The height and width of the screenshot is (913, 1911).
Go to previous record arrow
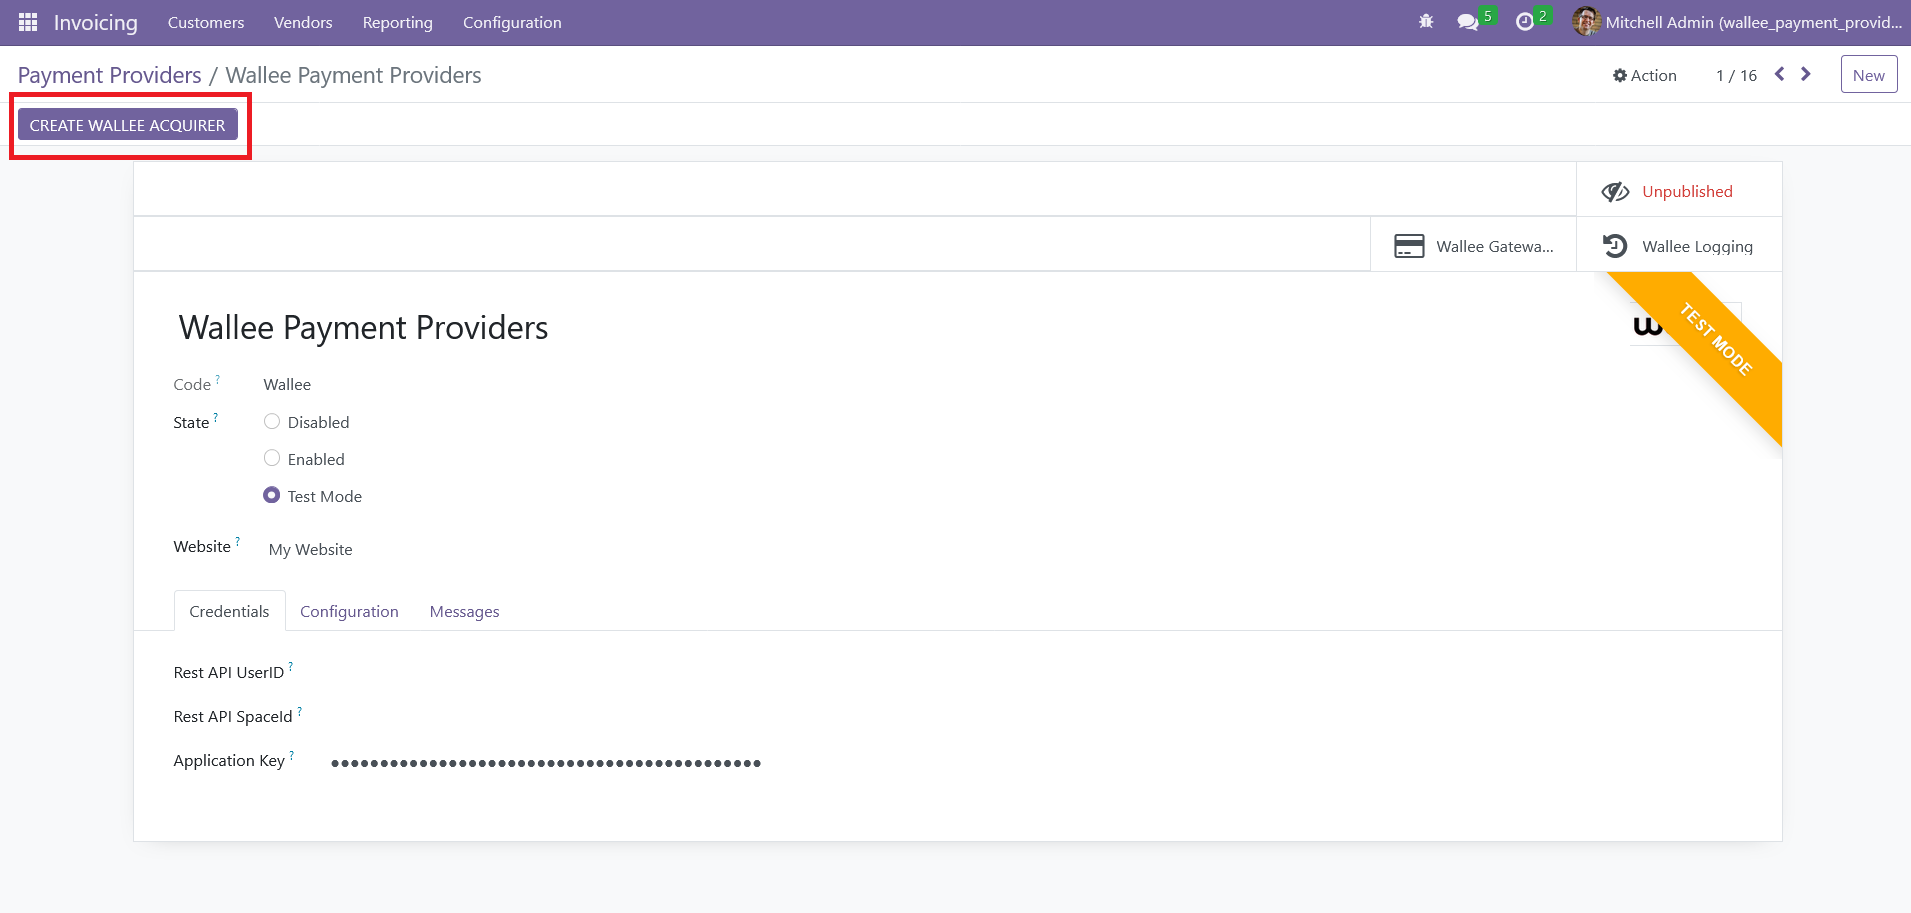(x=1779, y=74)
